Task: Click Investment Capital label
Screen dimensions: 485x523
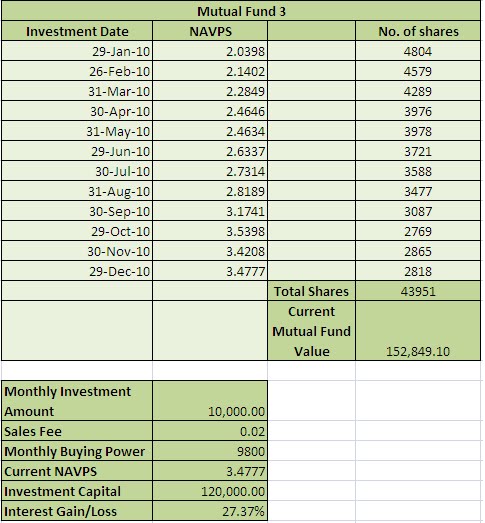Action: click(77, 491)
